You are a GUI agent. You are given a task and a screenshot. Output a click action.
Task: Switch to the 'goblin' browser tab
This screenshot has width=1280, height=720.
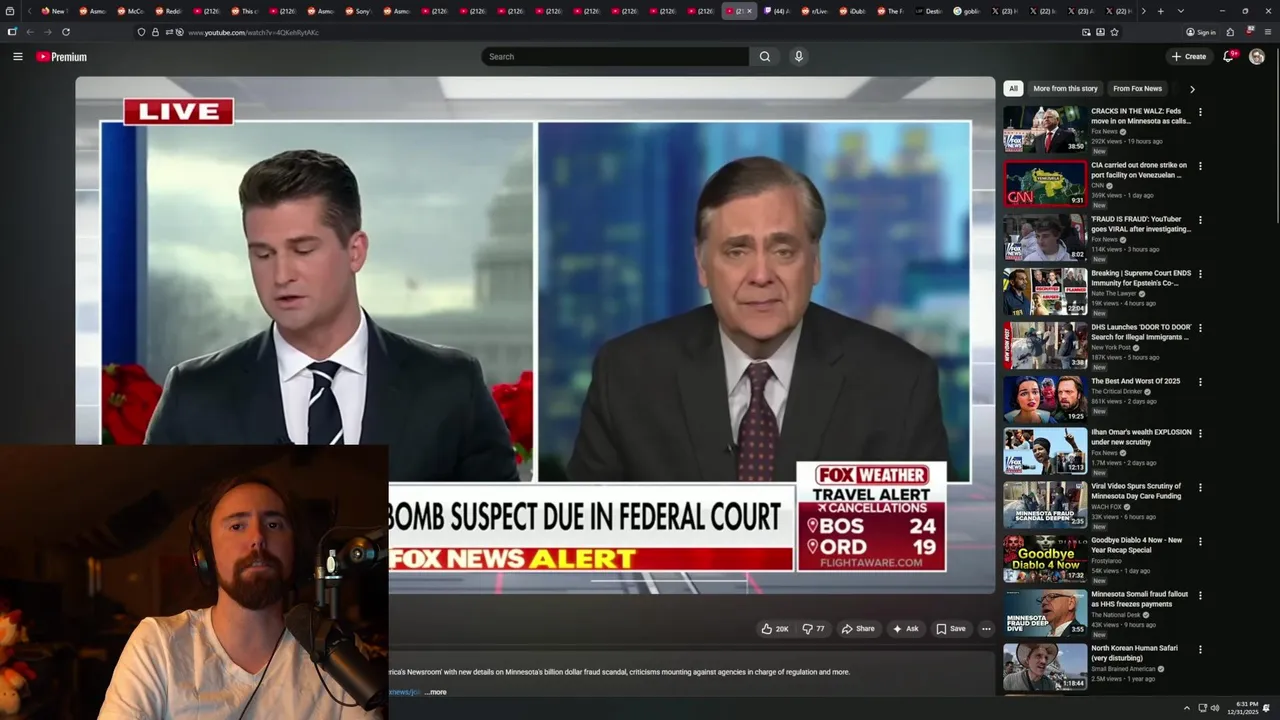[965, 11]
